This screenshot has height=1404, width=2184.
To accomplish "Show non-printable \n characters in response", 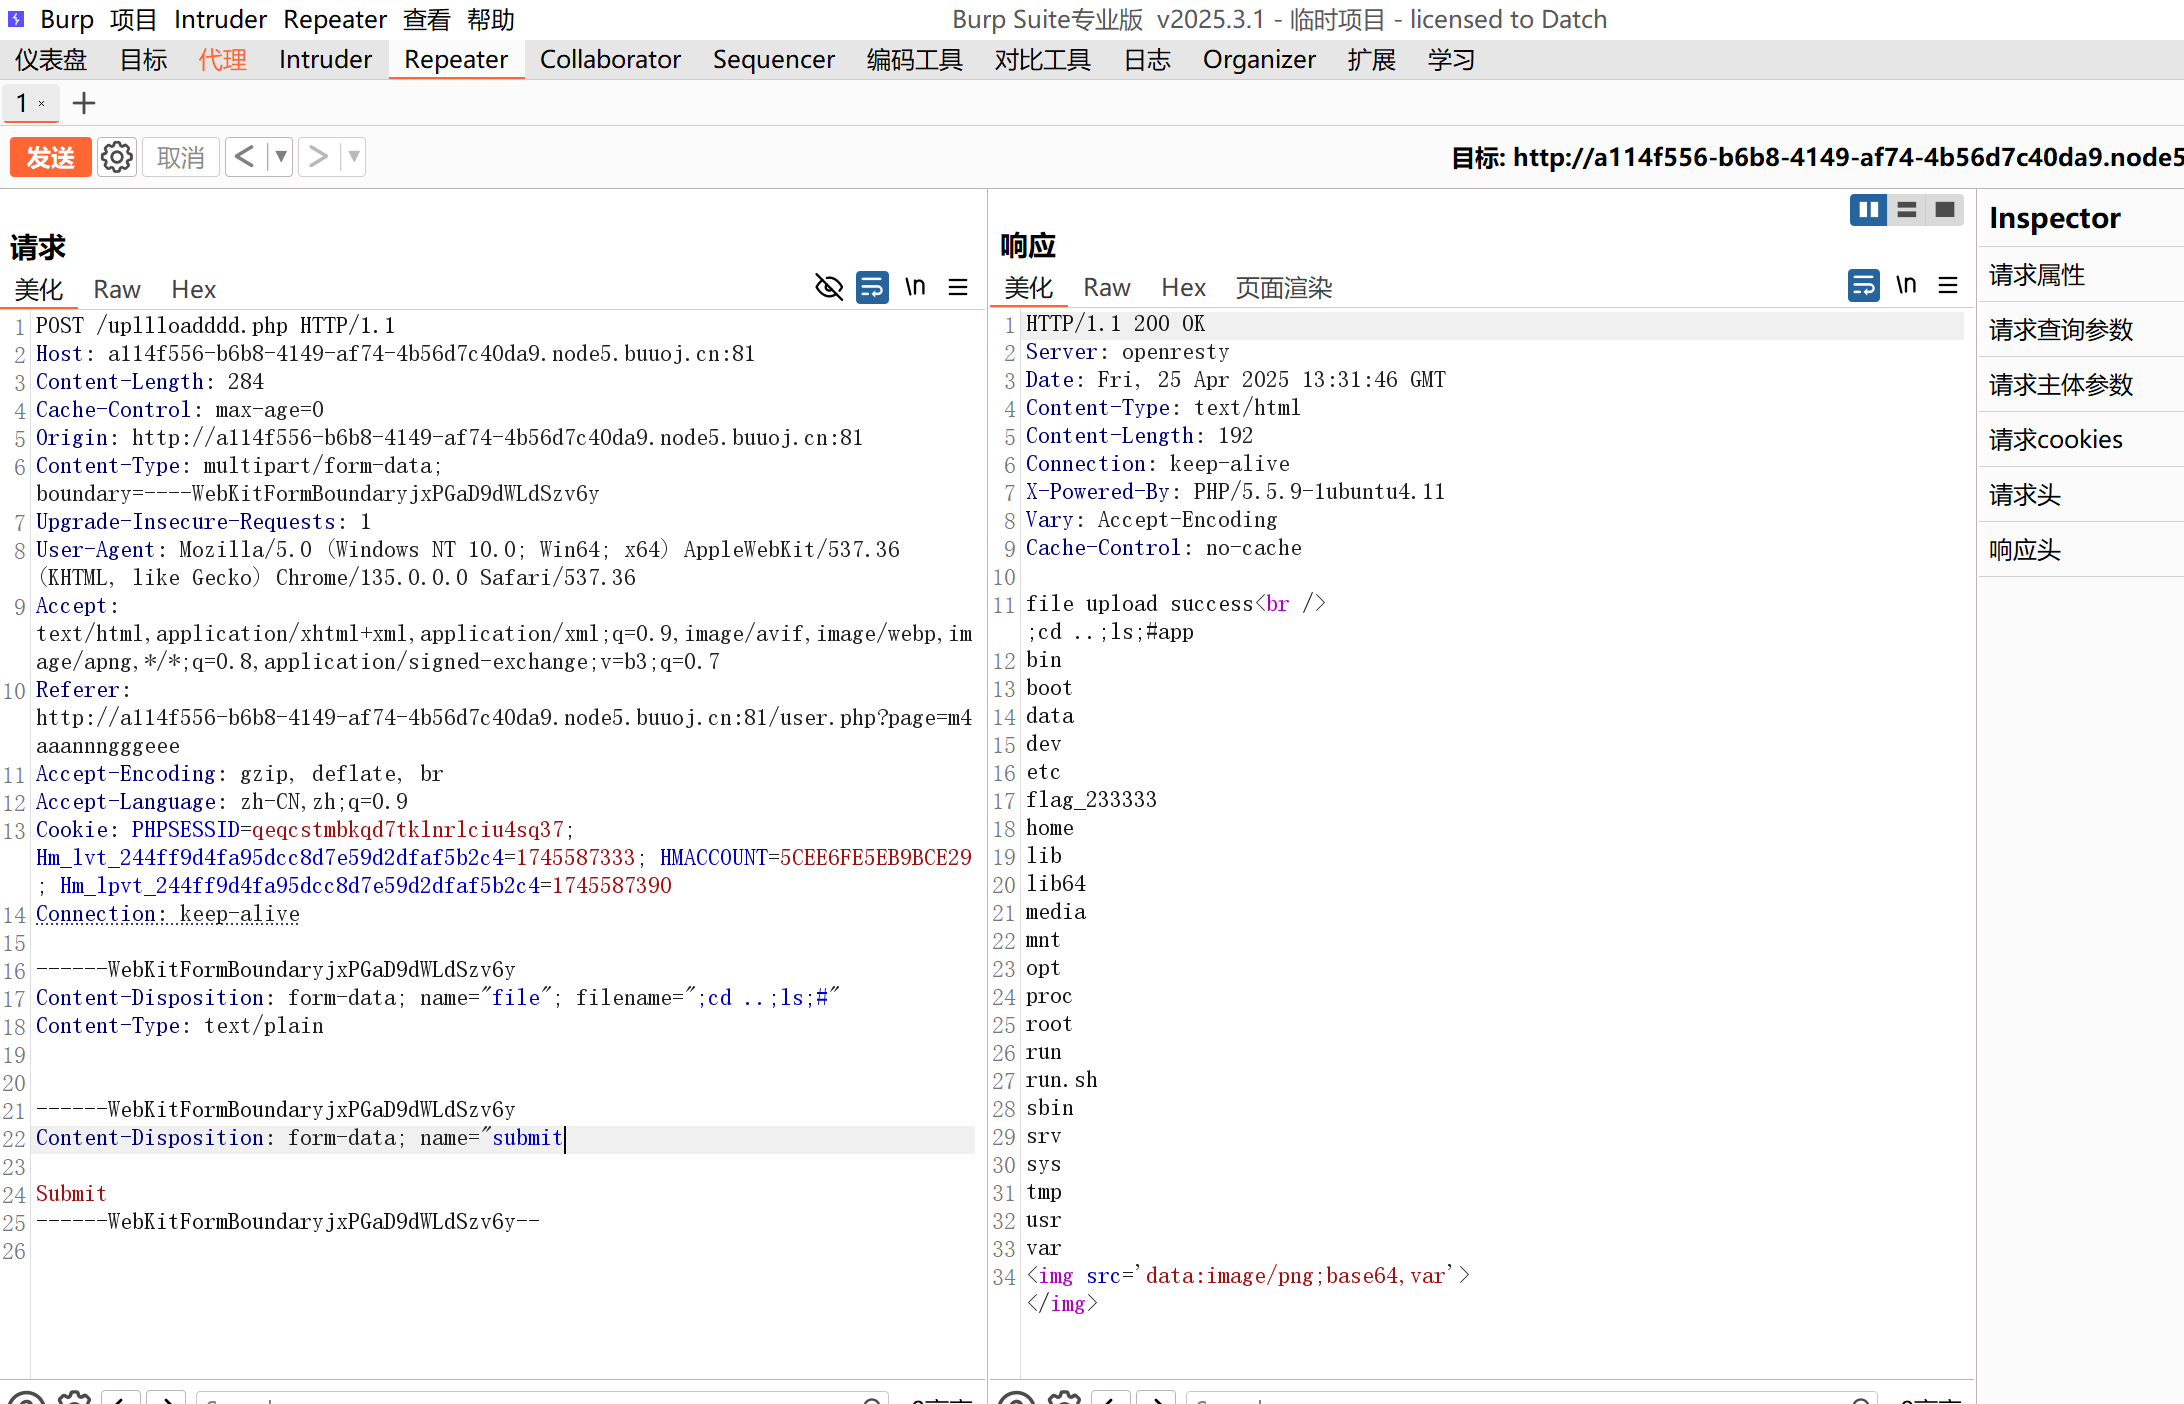I will click(1906, 286).
